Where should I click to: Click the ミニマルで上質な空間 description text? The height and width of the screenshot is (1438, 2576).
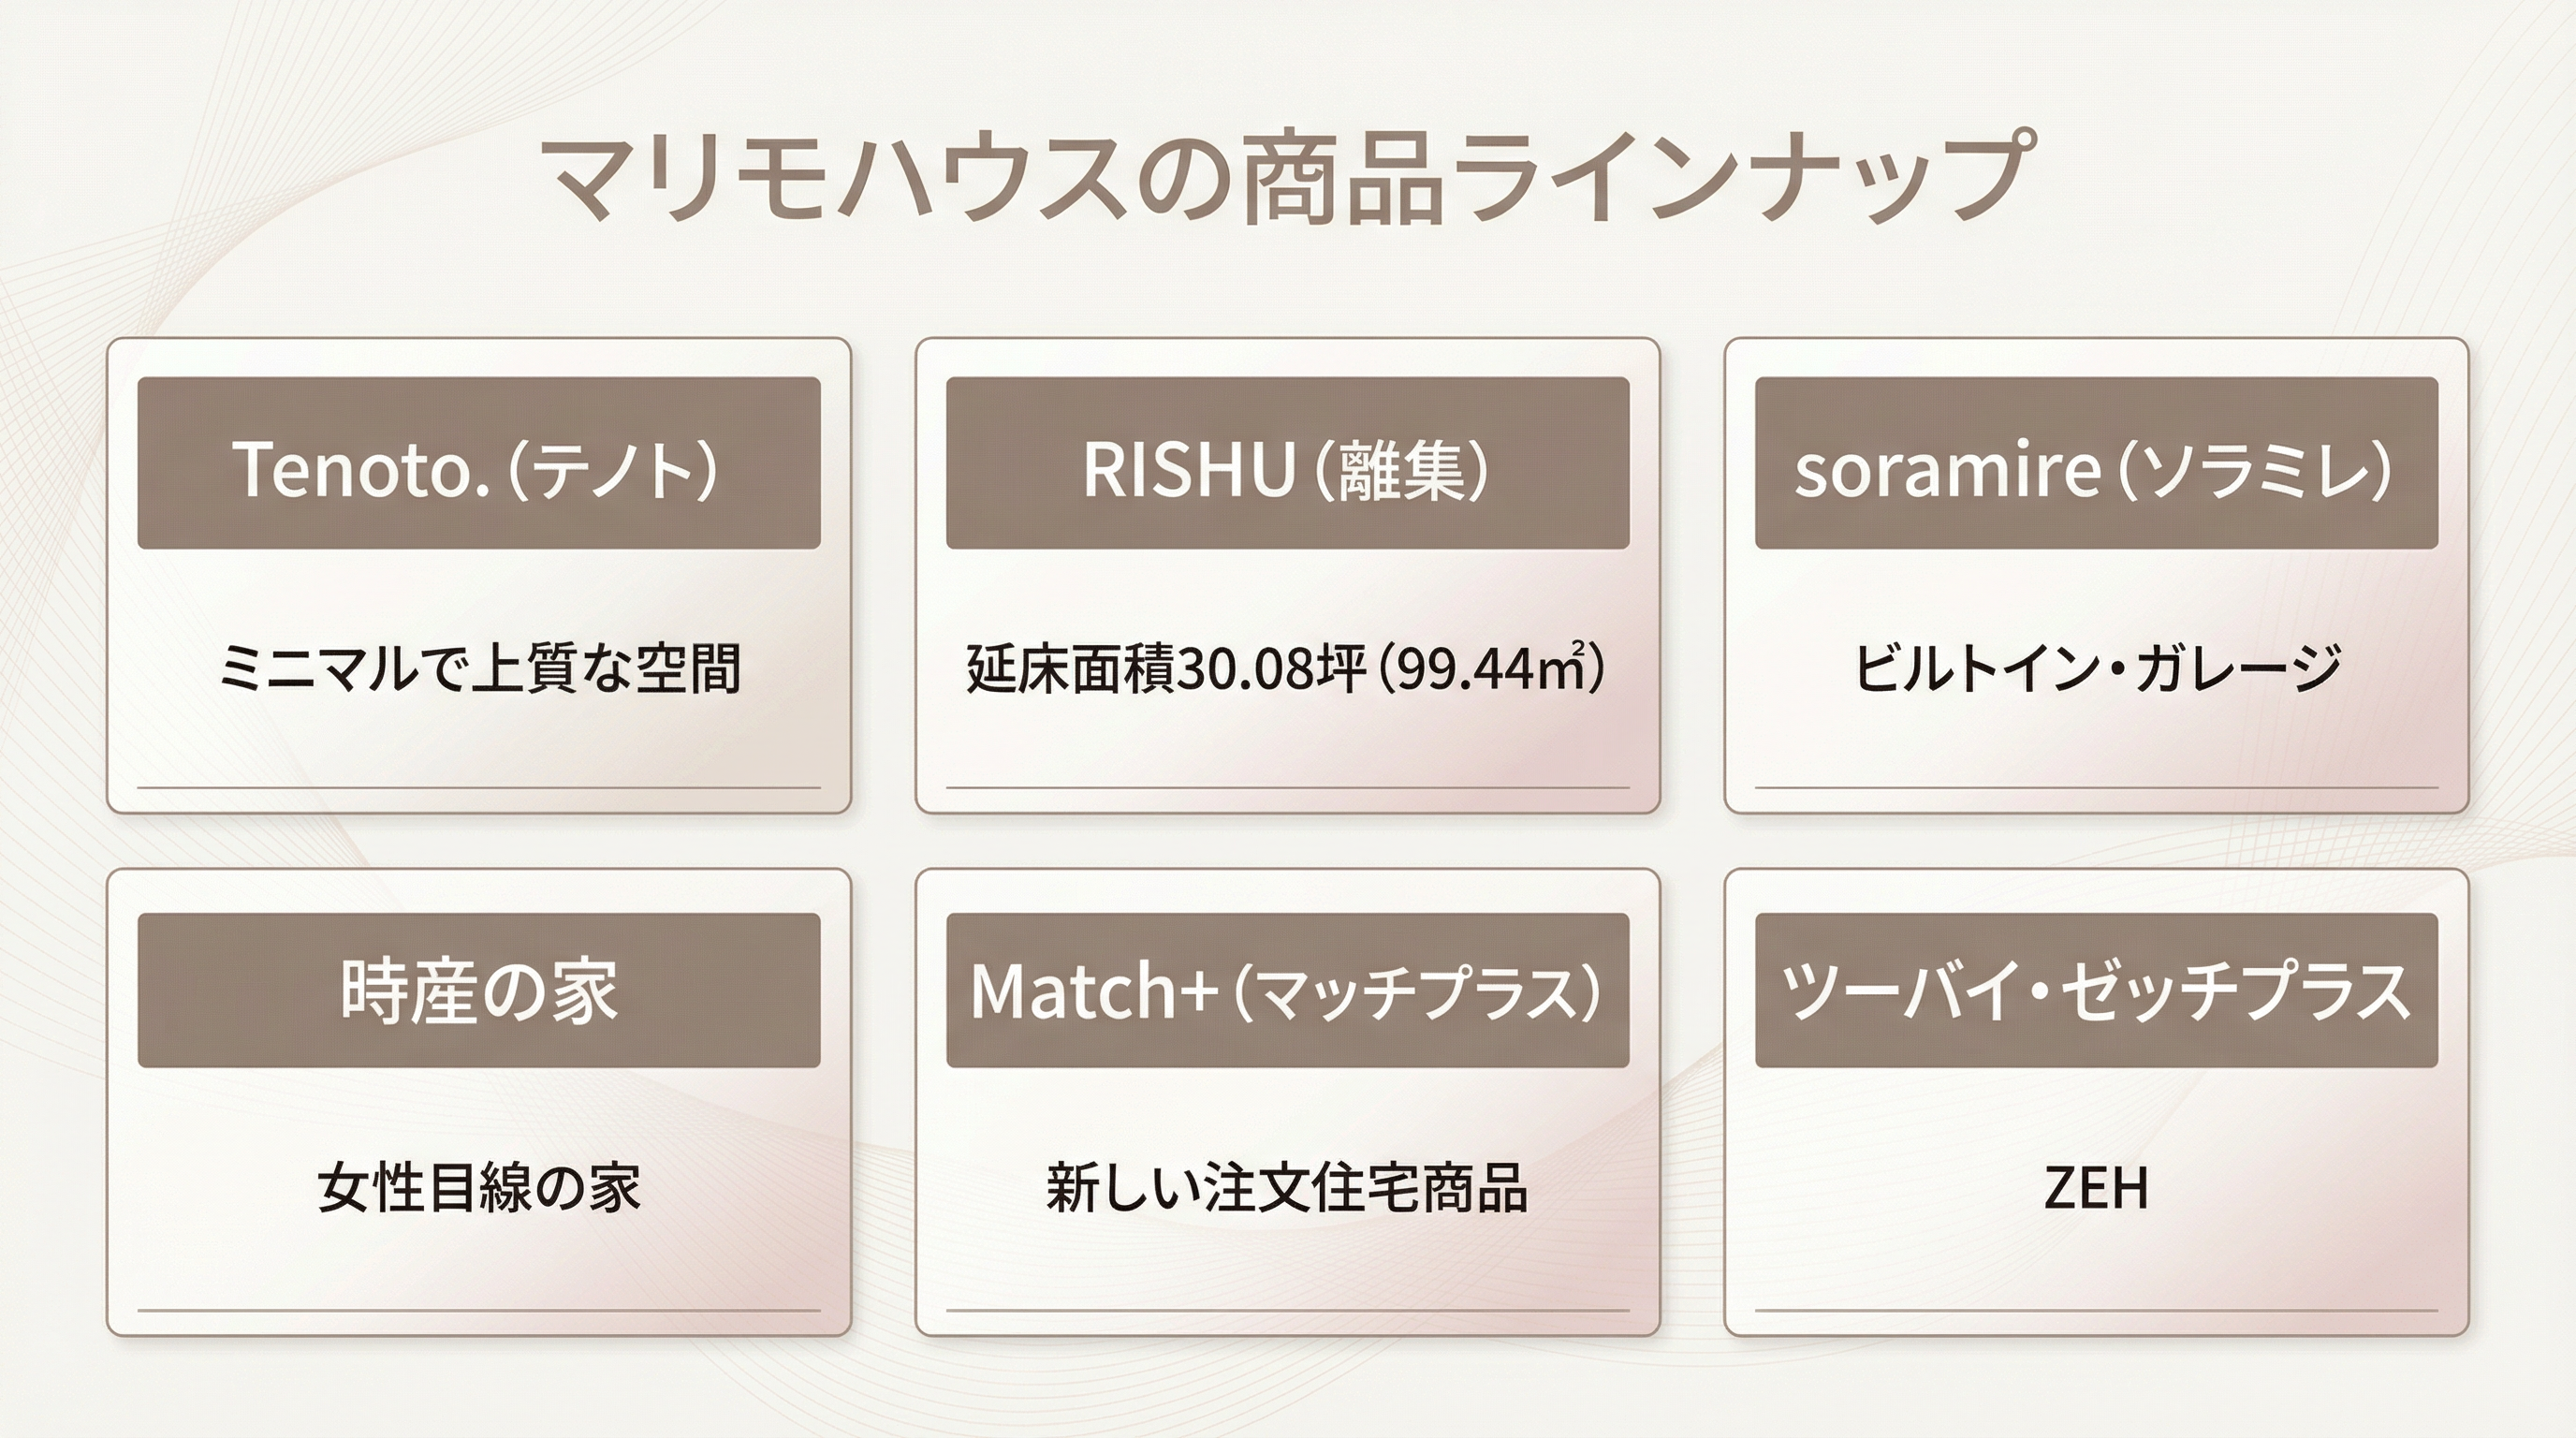(x=478, y=668)
